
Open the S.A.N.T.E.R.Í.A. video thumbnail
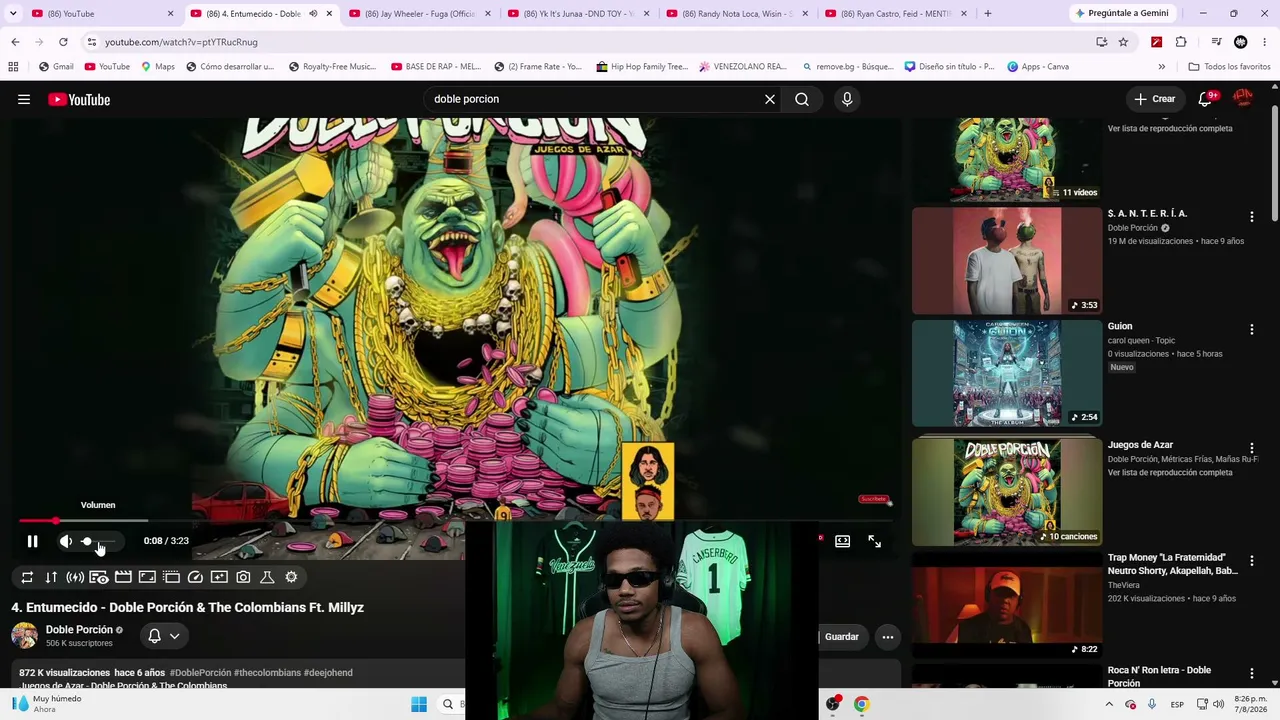pos(1007,261)
